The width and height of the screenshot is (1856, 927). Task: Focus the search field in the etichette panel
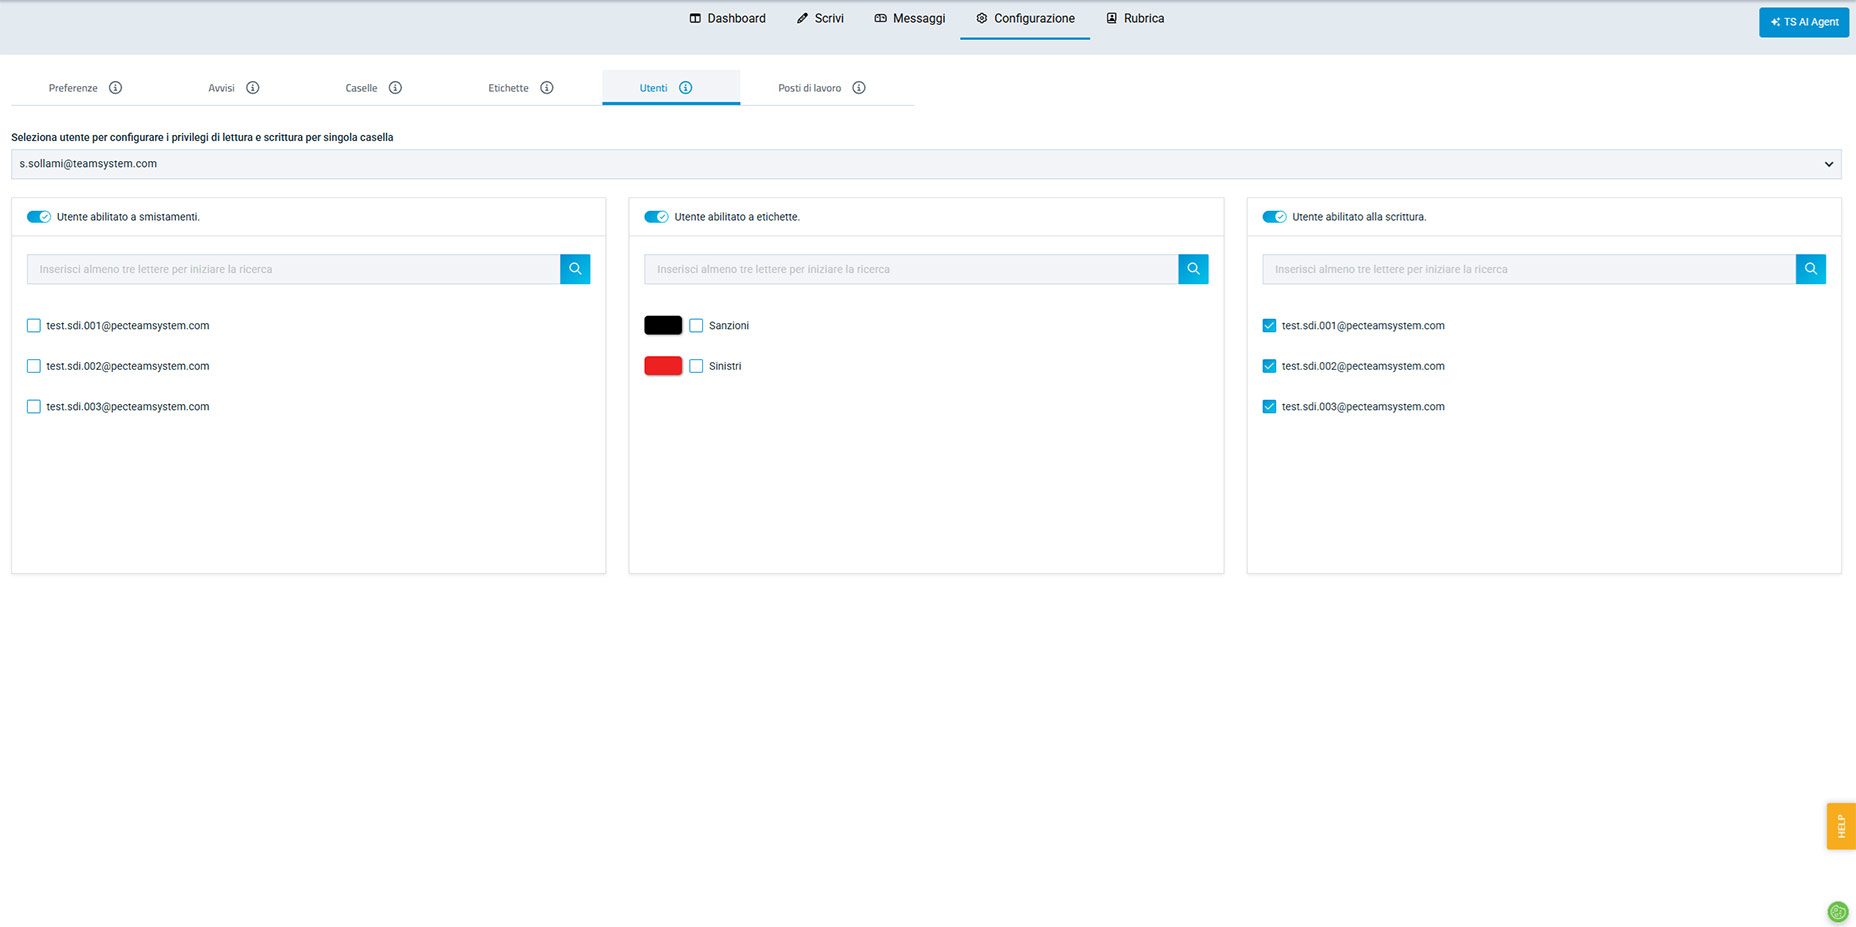(910, 269)
